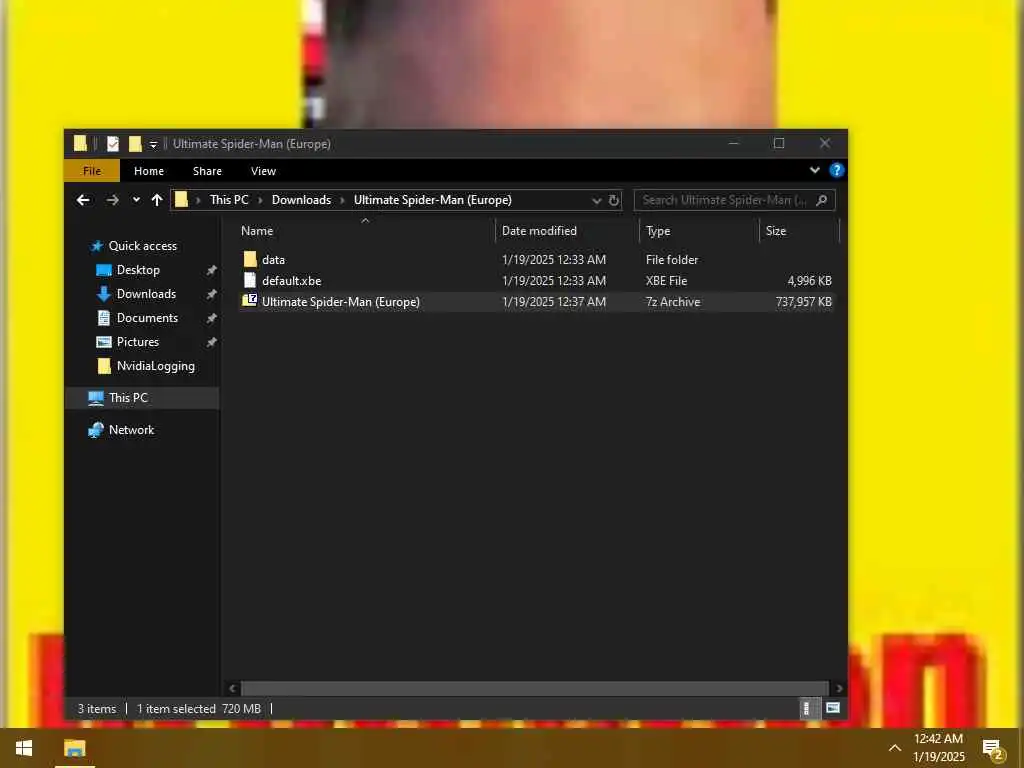Refresh the current folder view
1024x768 pixels.
coord(613,200)
